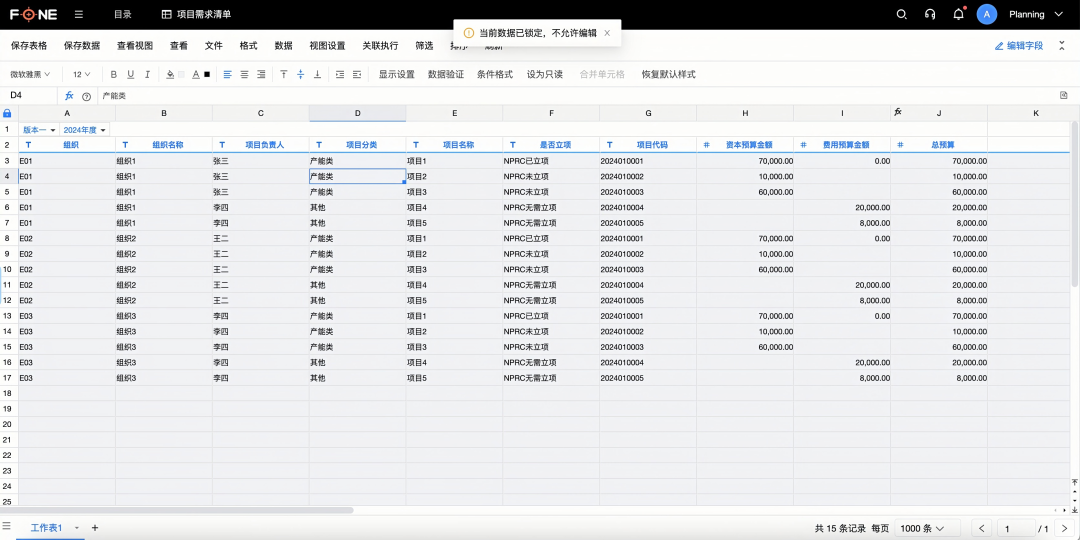The image size is (1080, 540).
Task: Align text right
Action: 261,74
